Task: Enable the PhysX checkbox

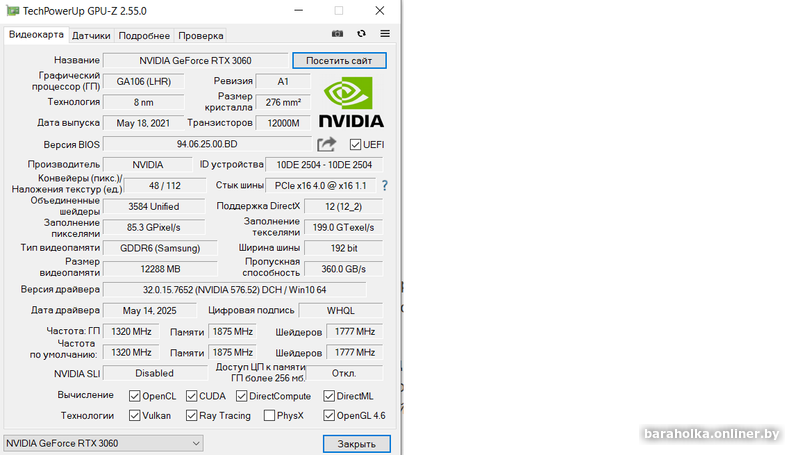Action: coord(269,416)
